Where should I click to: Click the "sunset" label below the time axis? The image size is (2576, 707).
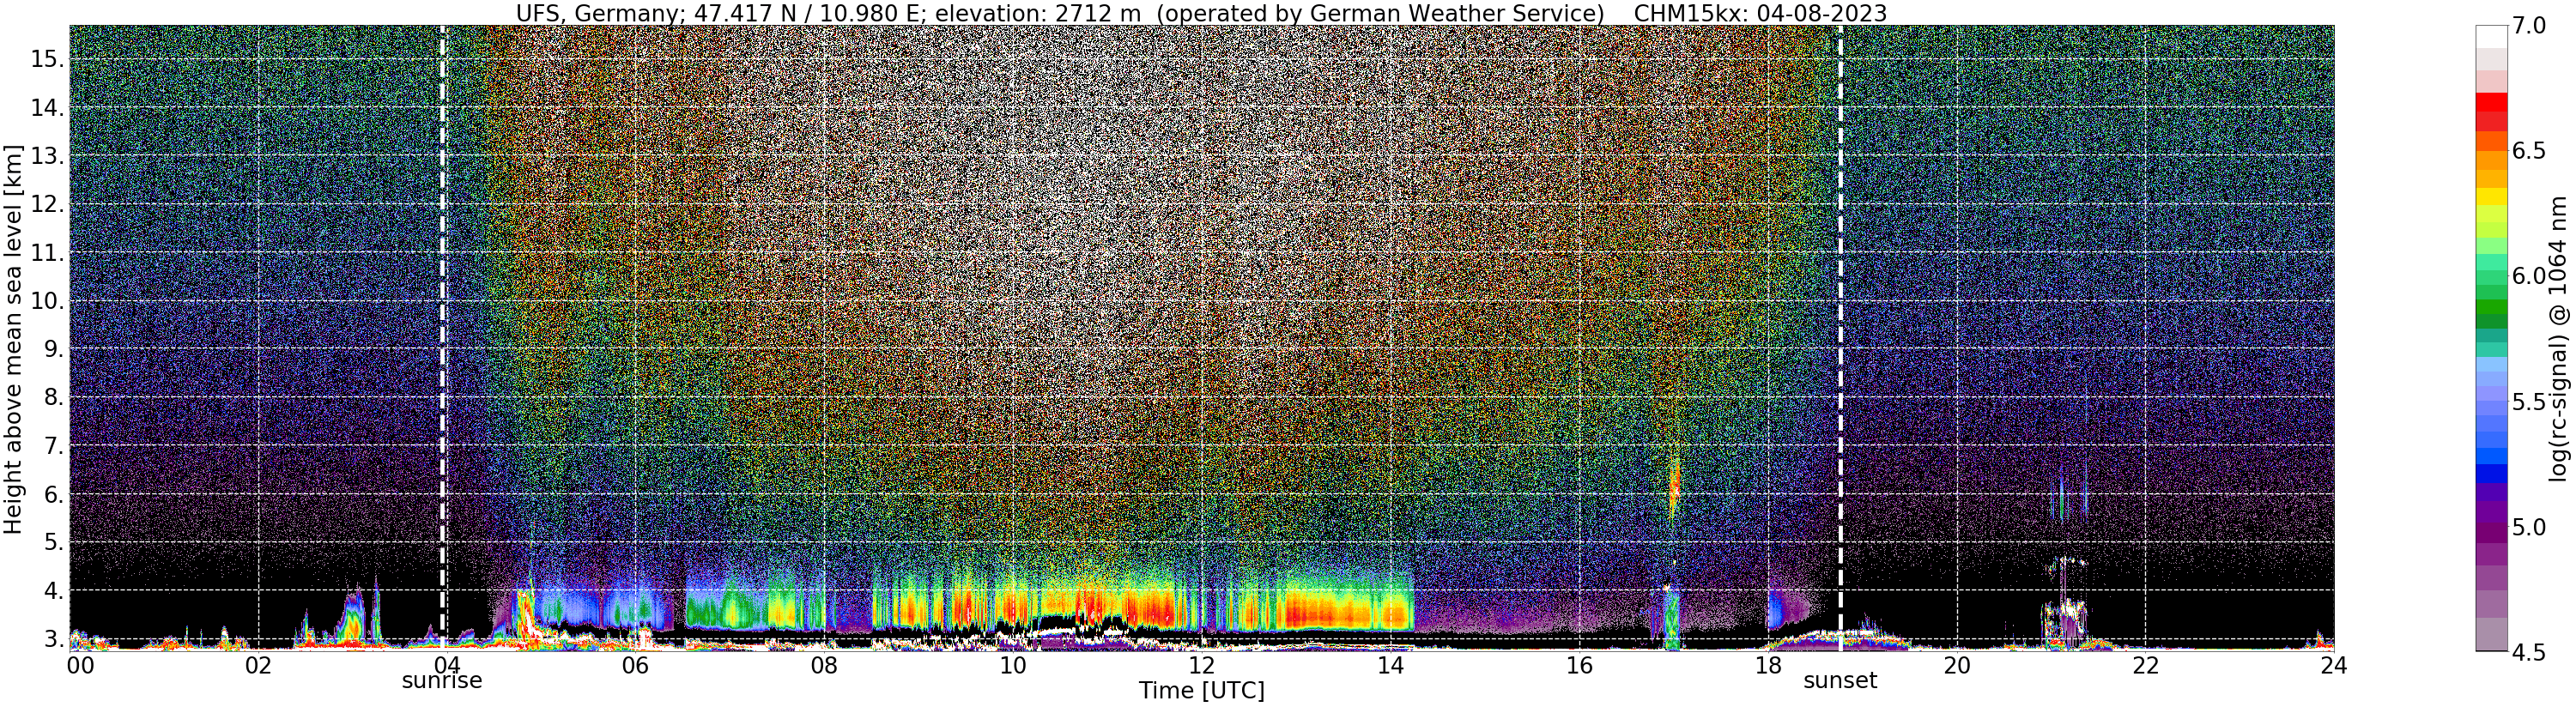[1840, 681]
